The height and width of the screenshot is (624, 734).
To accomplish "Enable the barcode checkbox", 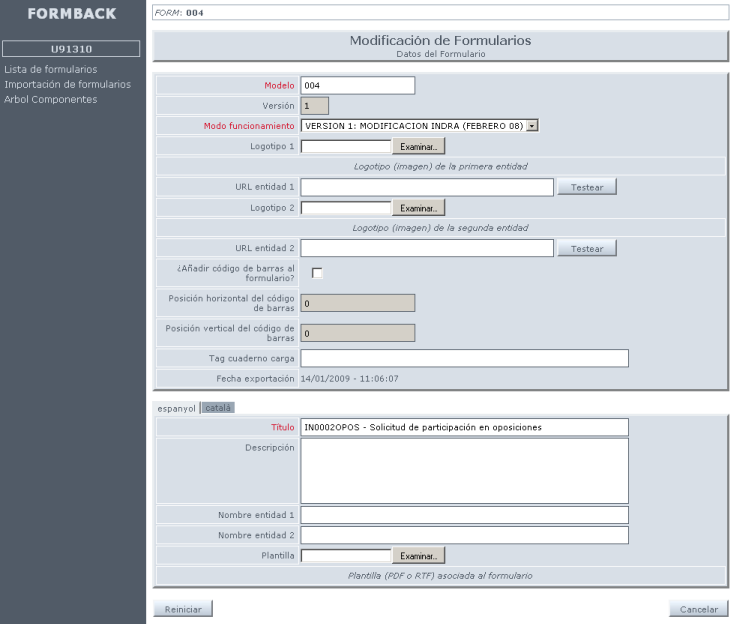I will [x=317, y=274].
